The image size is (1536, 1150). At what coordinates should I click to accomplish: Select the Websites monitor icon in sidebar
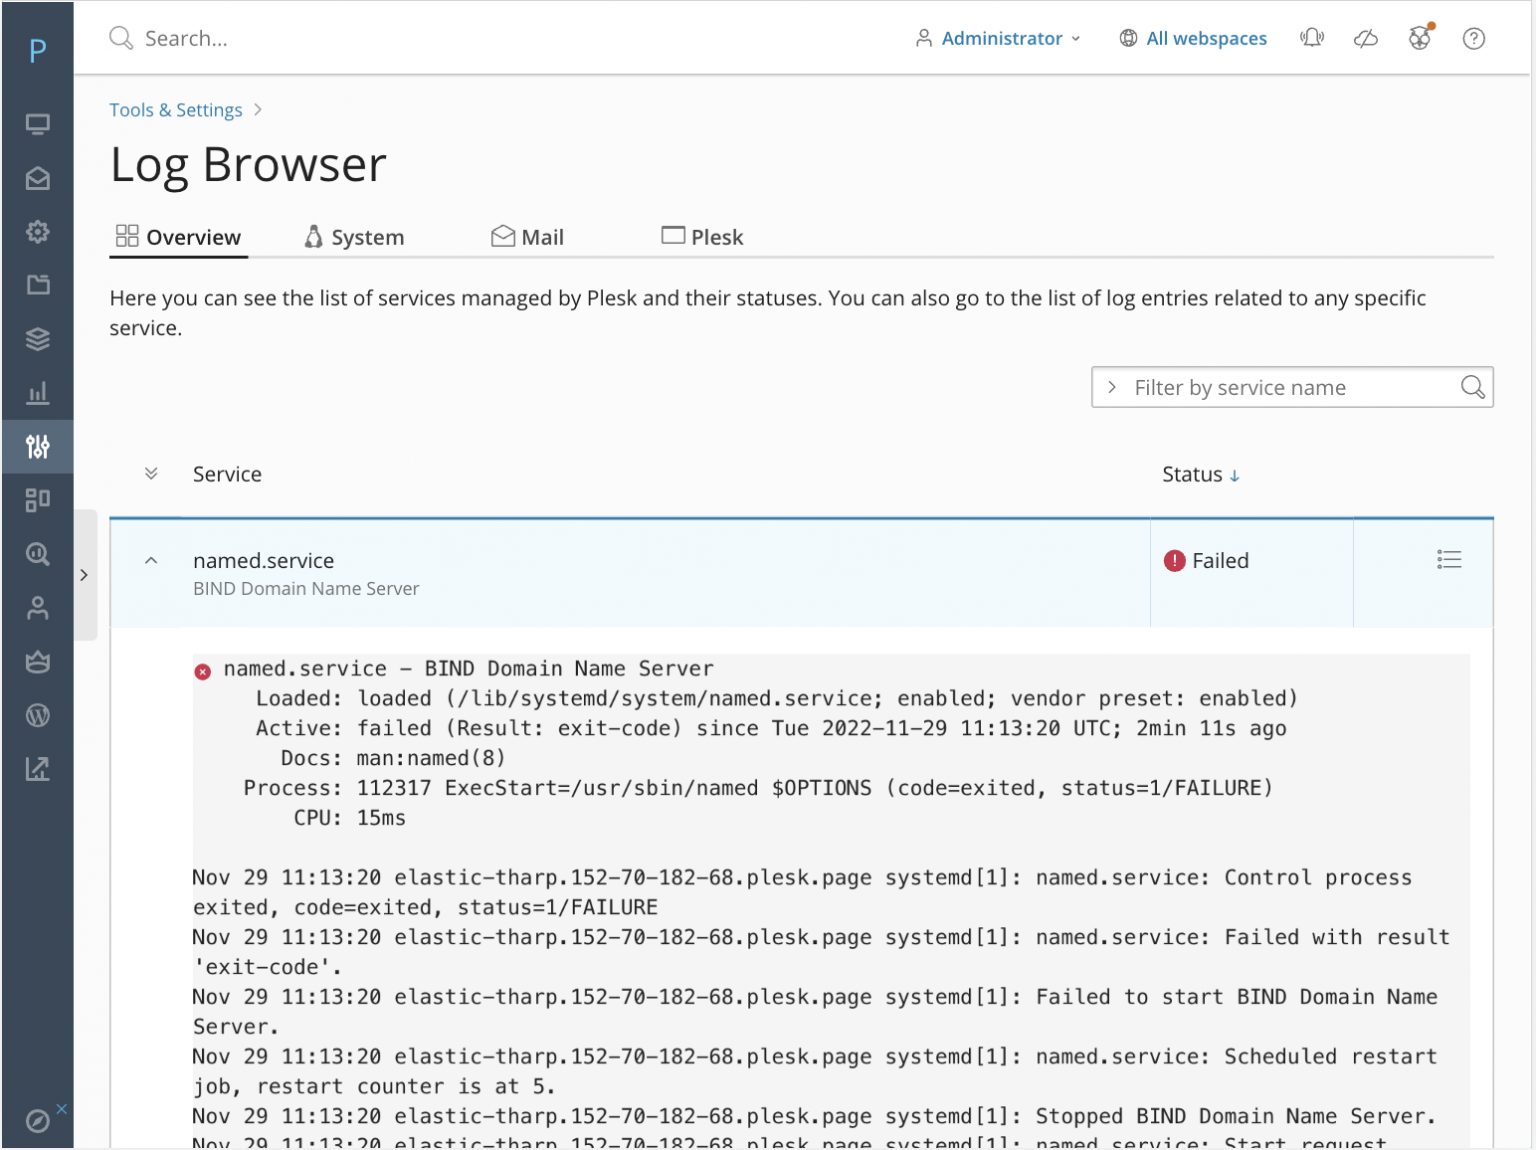(x=37, y=124)
